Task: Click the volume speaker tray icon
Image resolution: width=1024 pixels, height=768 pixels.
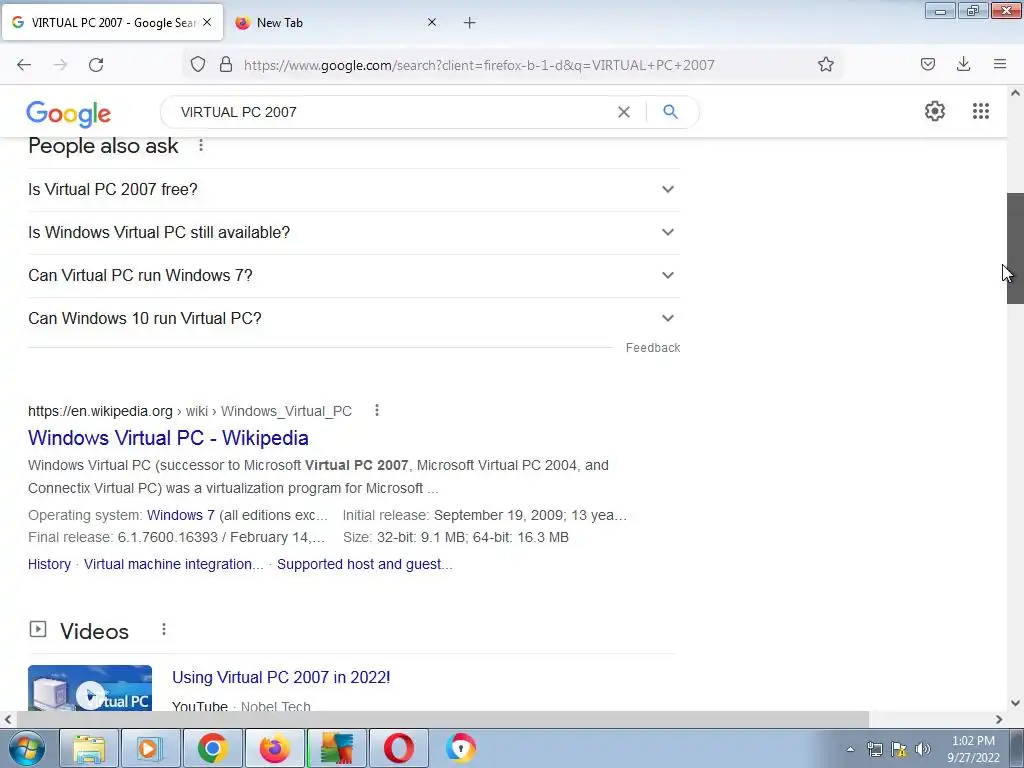Action: click(922, 749)
